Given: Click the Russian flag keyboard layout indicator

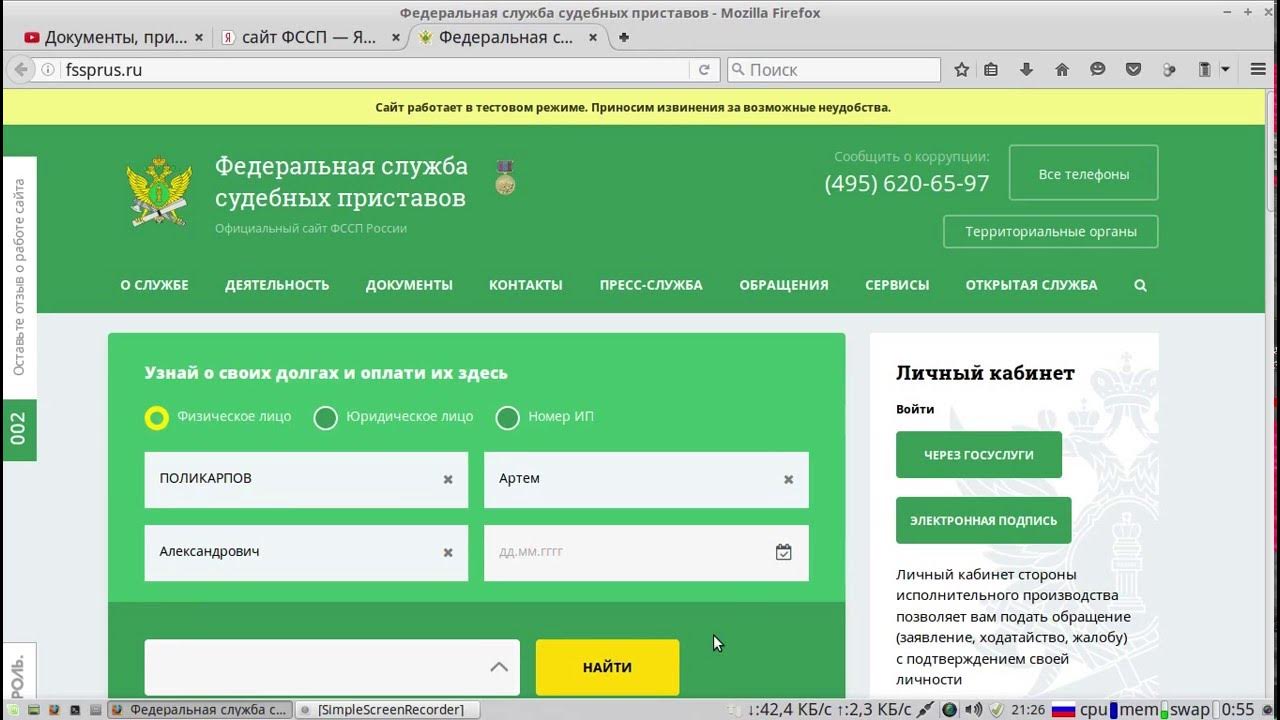Looking at the screenshot, I should click(1063, 710).
